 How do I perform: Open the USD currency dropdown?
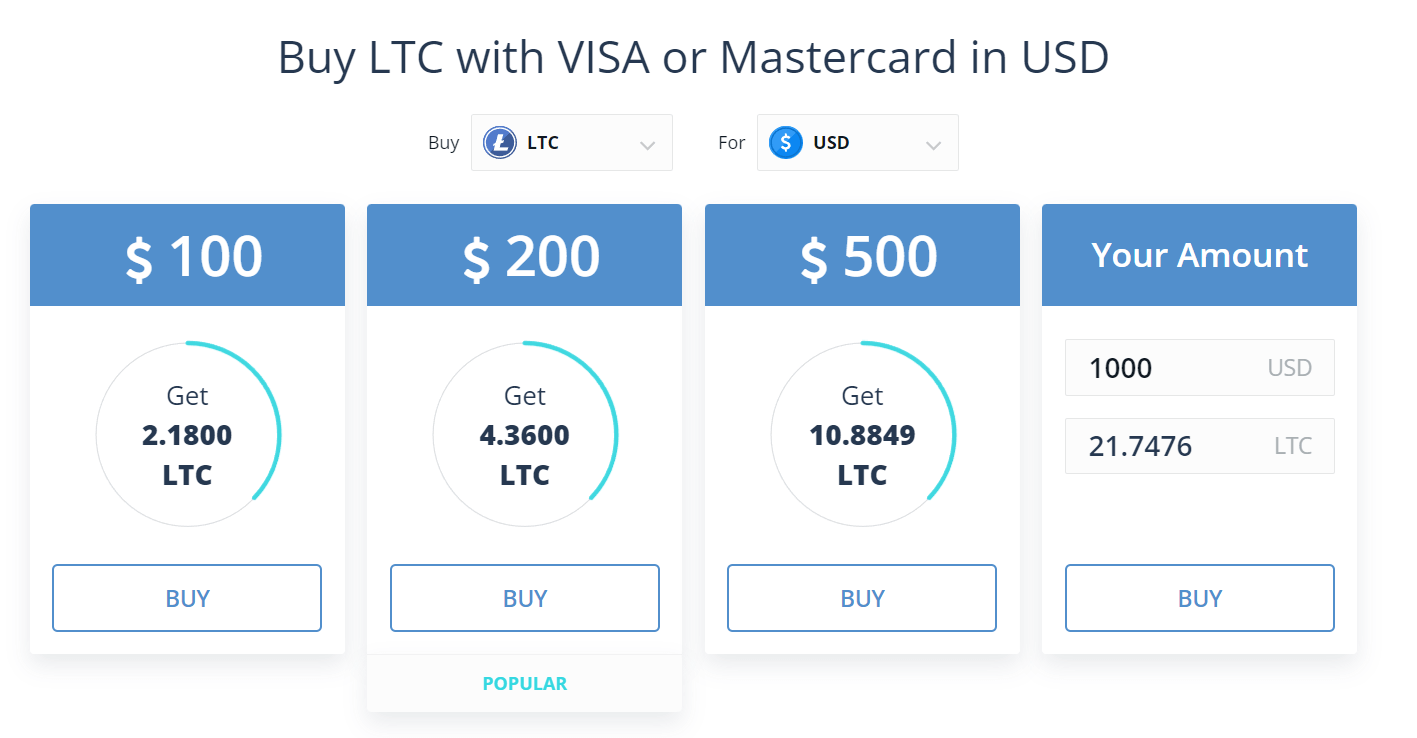857,142
